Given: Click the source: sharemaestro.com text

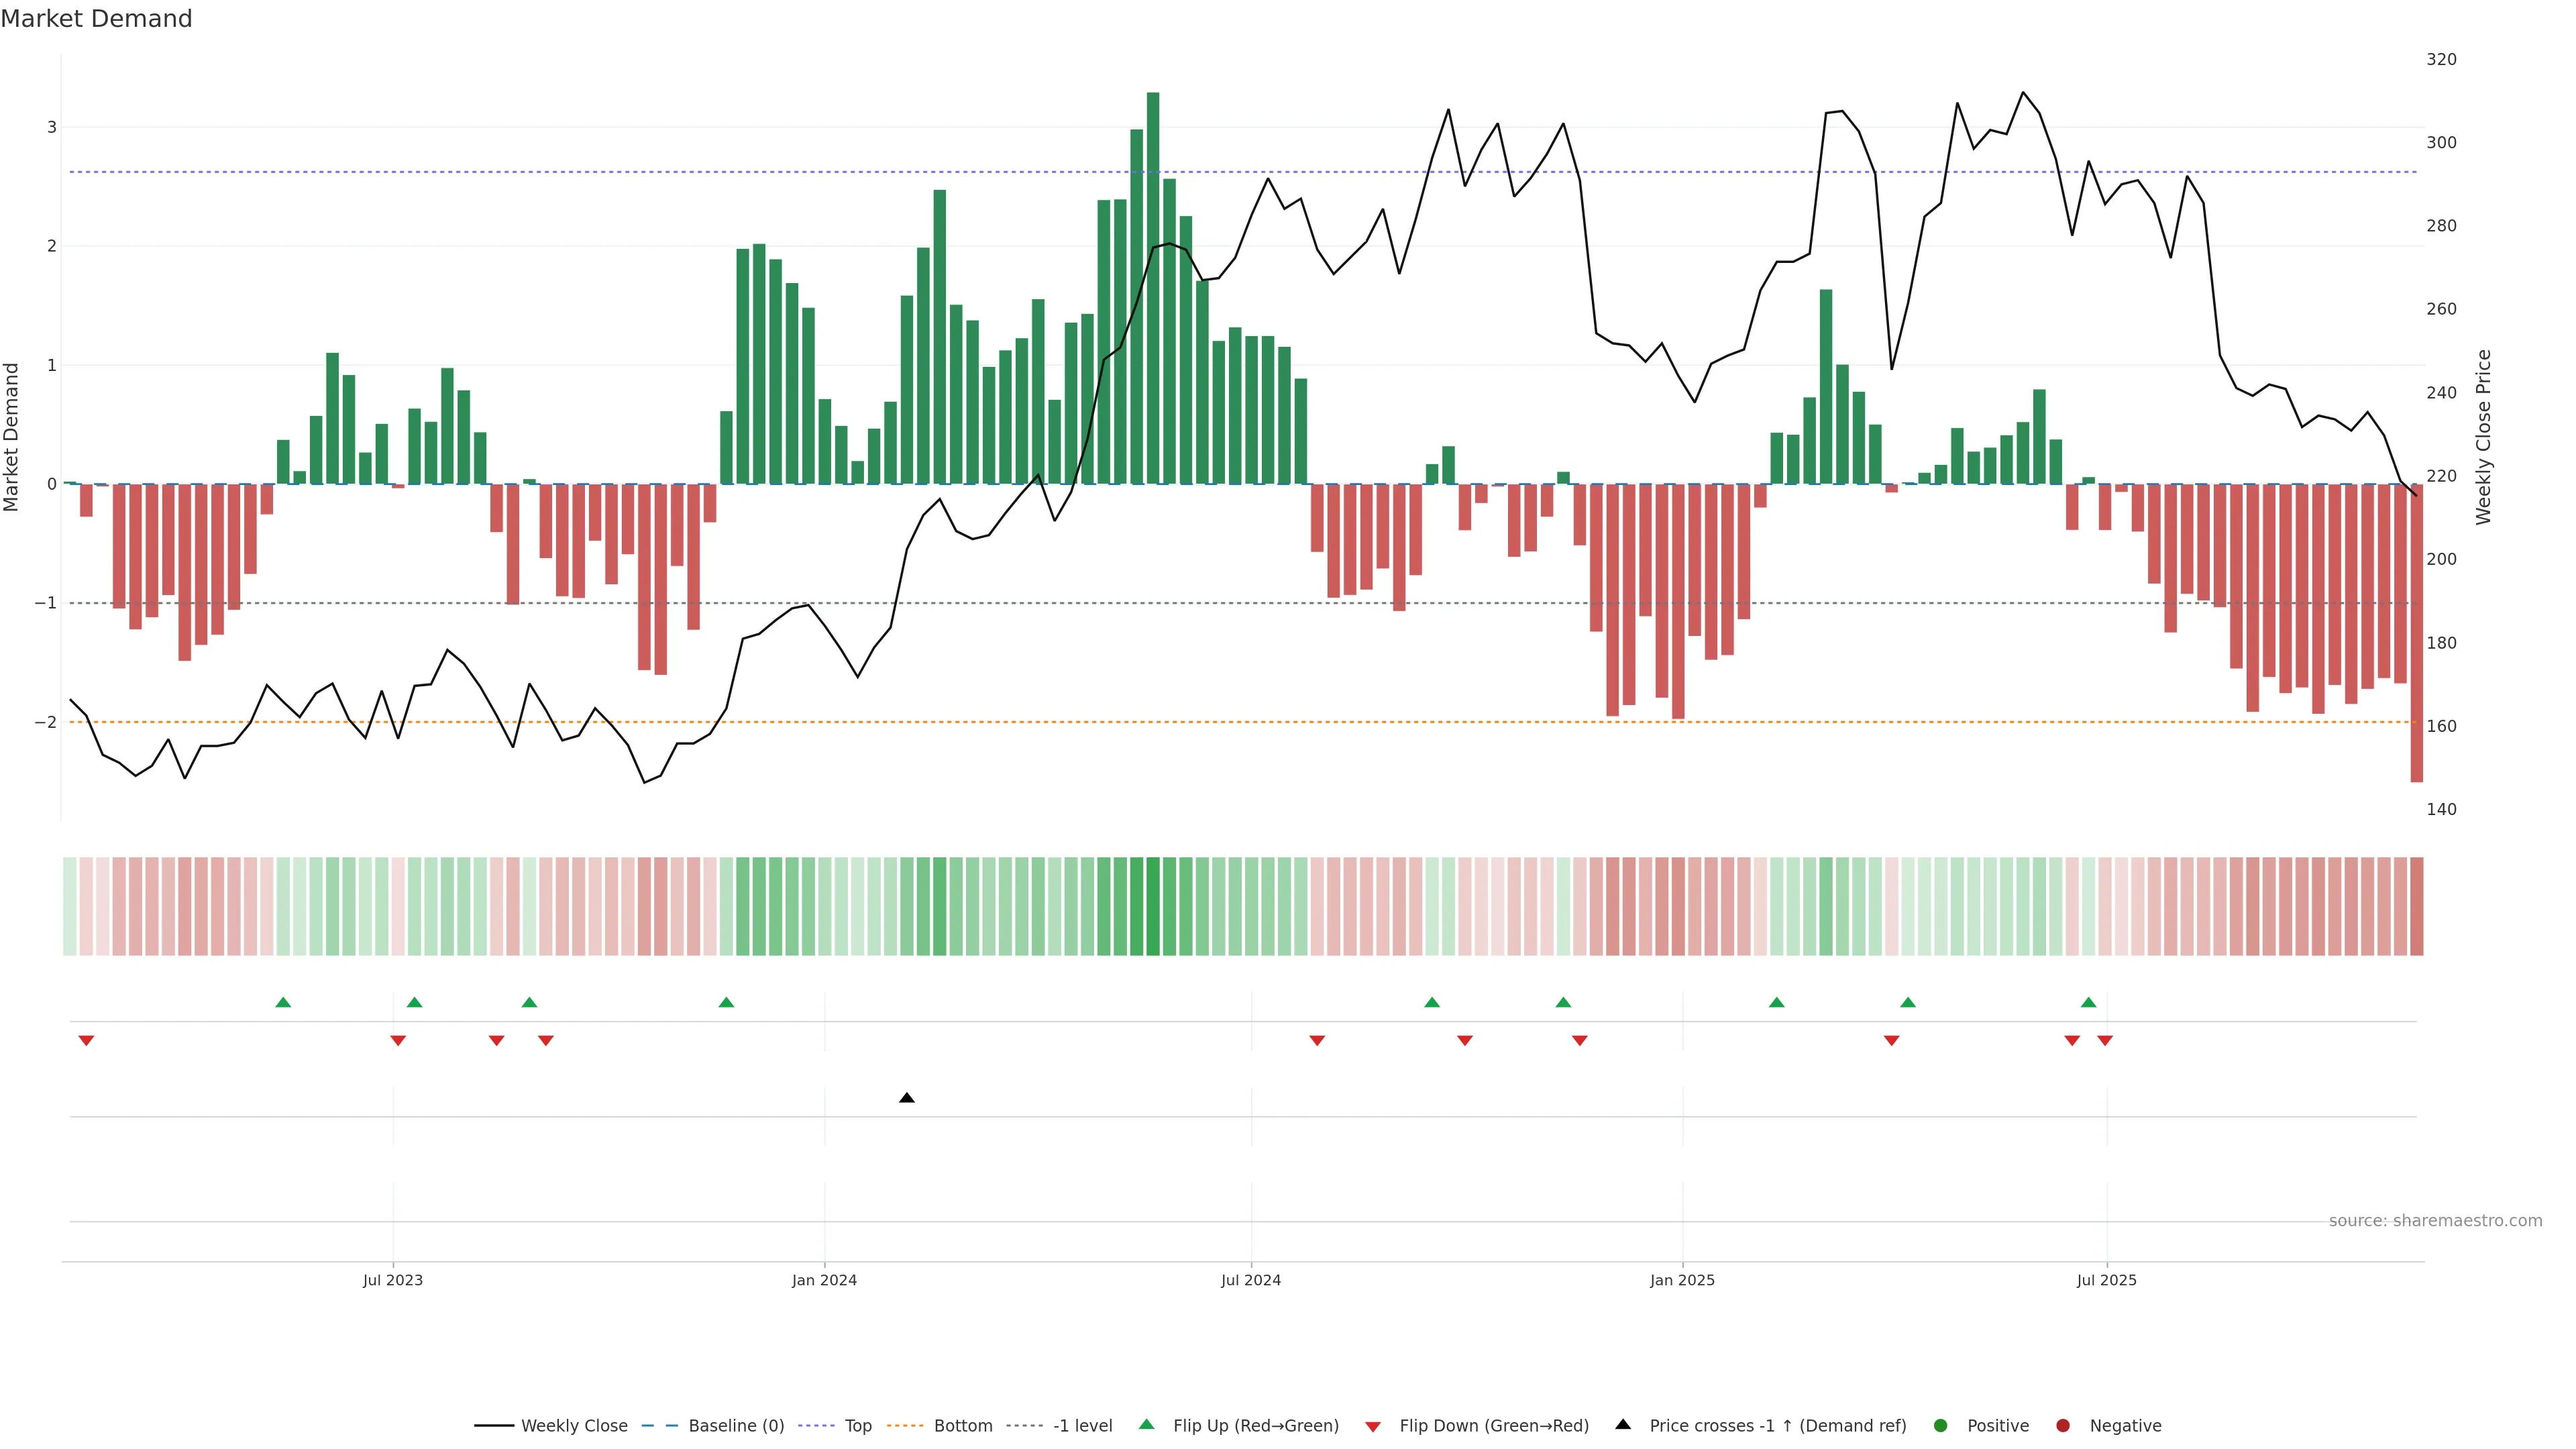Looking at the screenshot, I should tap(2435, 1221).
